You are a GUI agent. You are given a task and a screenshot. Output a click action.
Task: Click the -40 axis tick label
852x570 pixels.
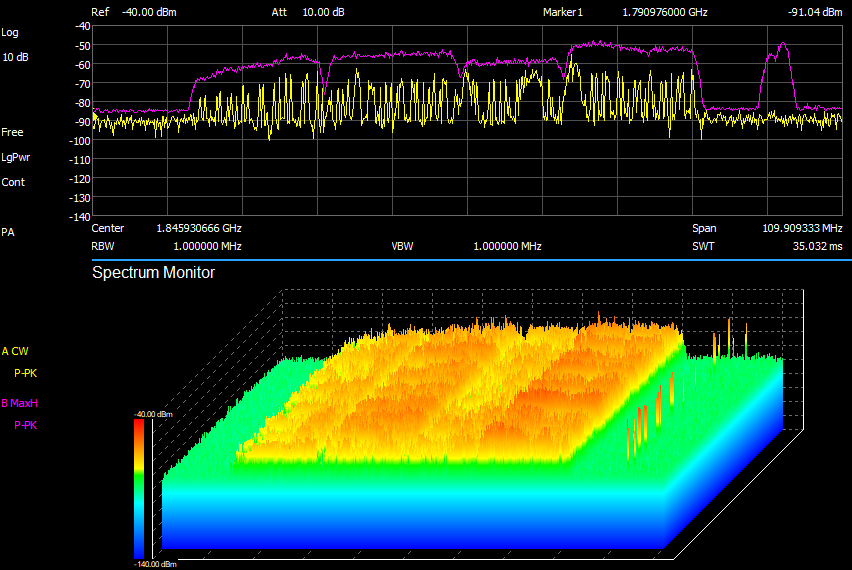pos(83,26)
